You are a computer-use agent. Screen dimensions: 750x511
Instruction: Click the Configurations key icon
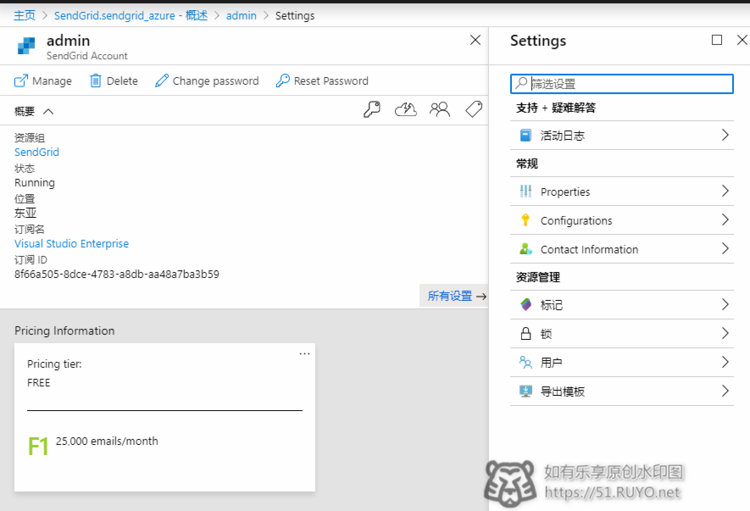[x=525, y=220]
